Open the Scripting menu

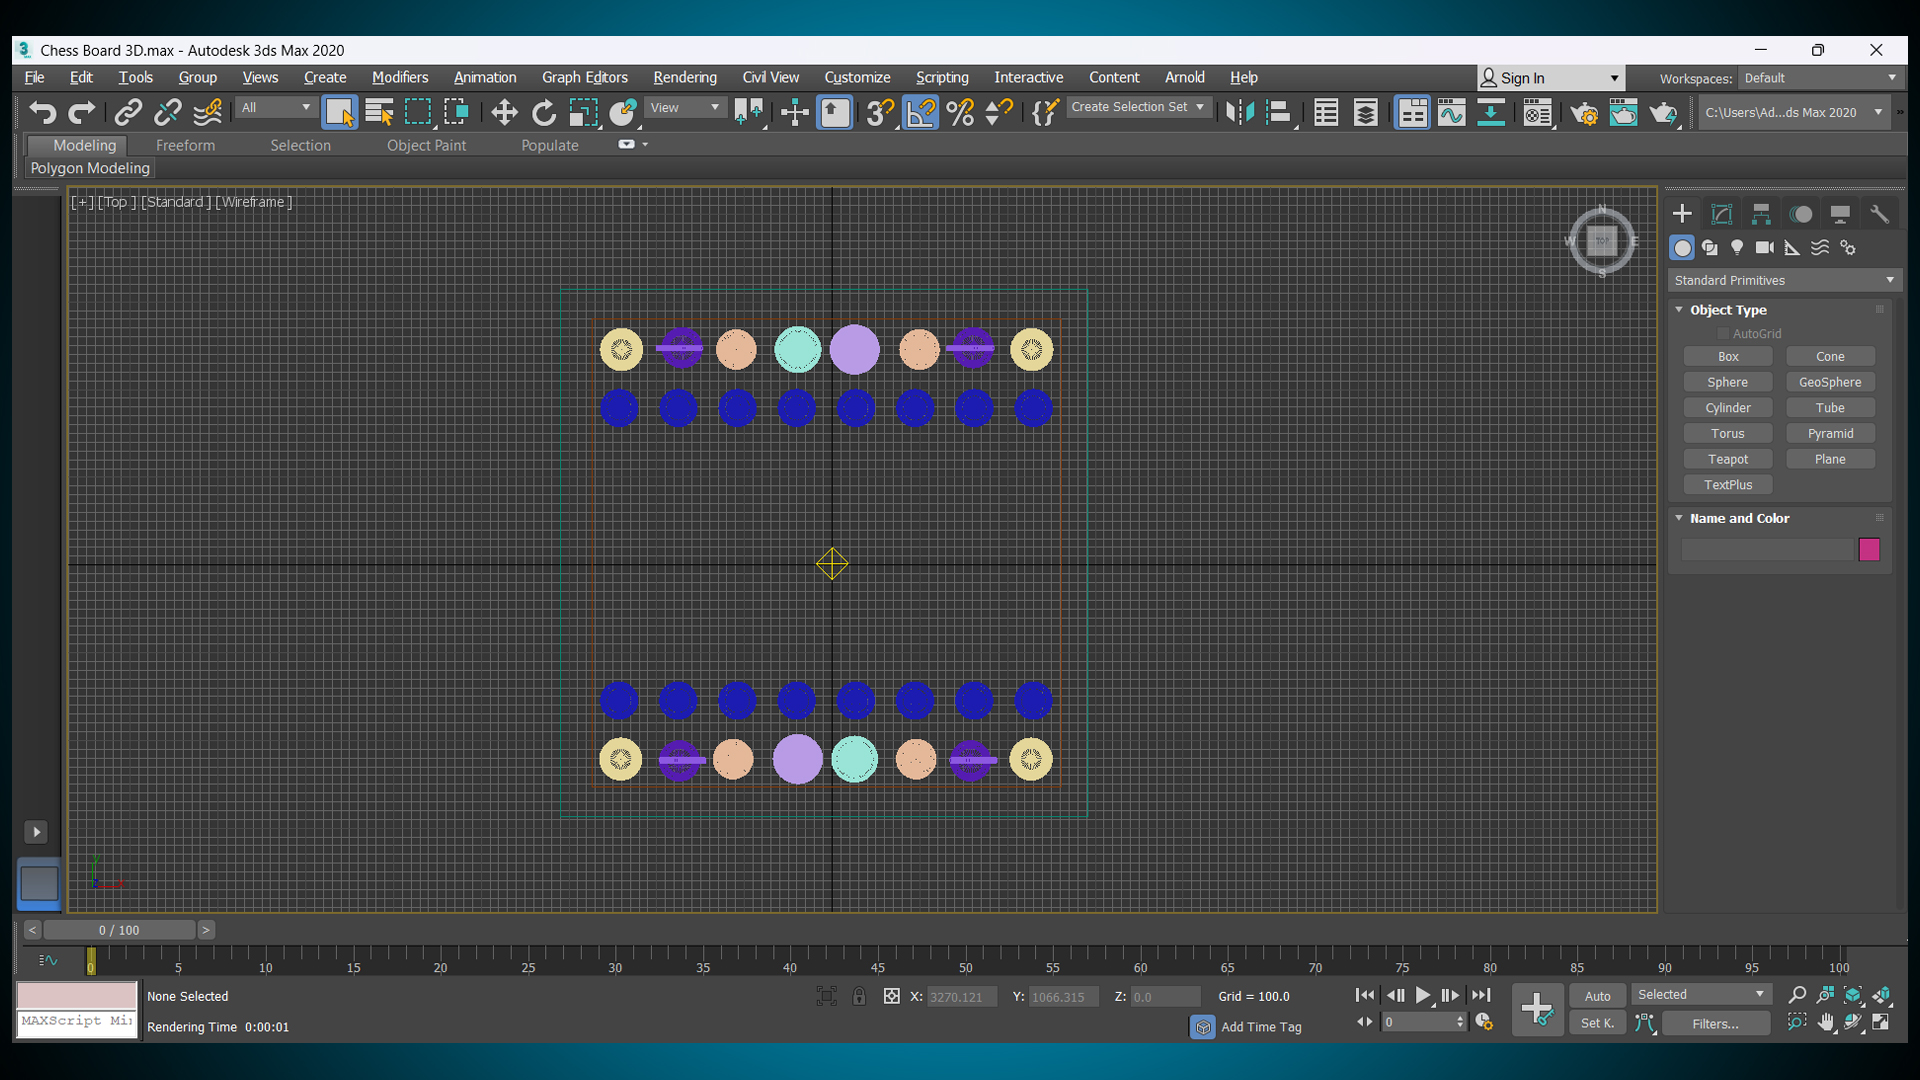[x=942, y=77]
